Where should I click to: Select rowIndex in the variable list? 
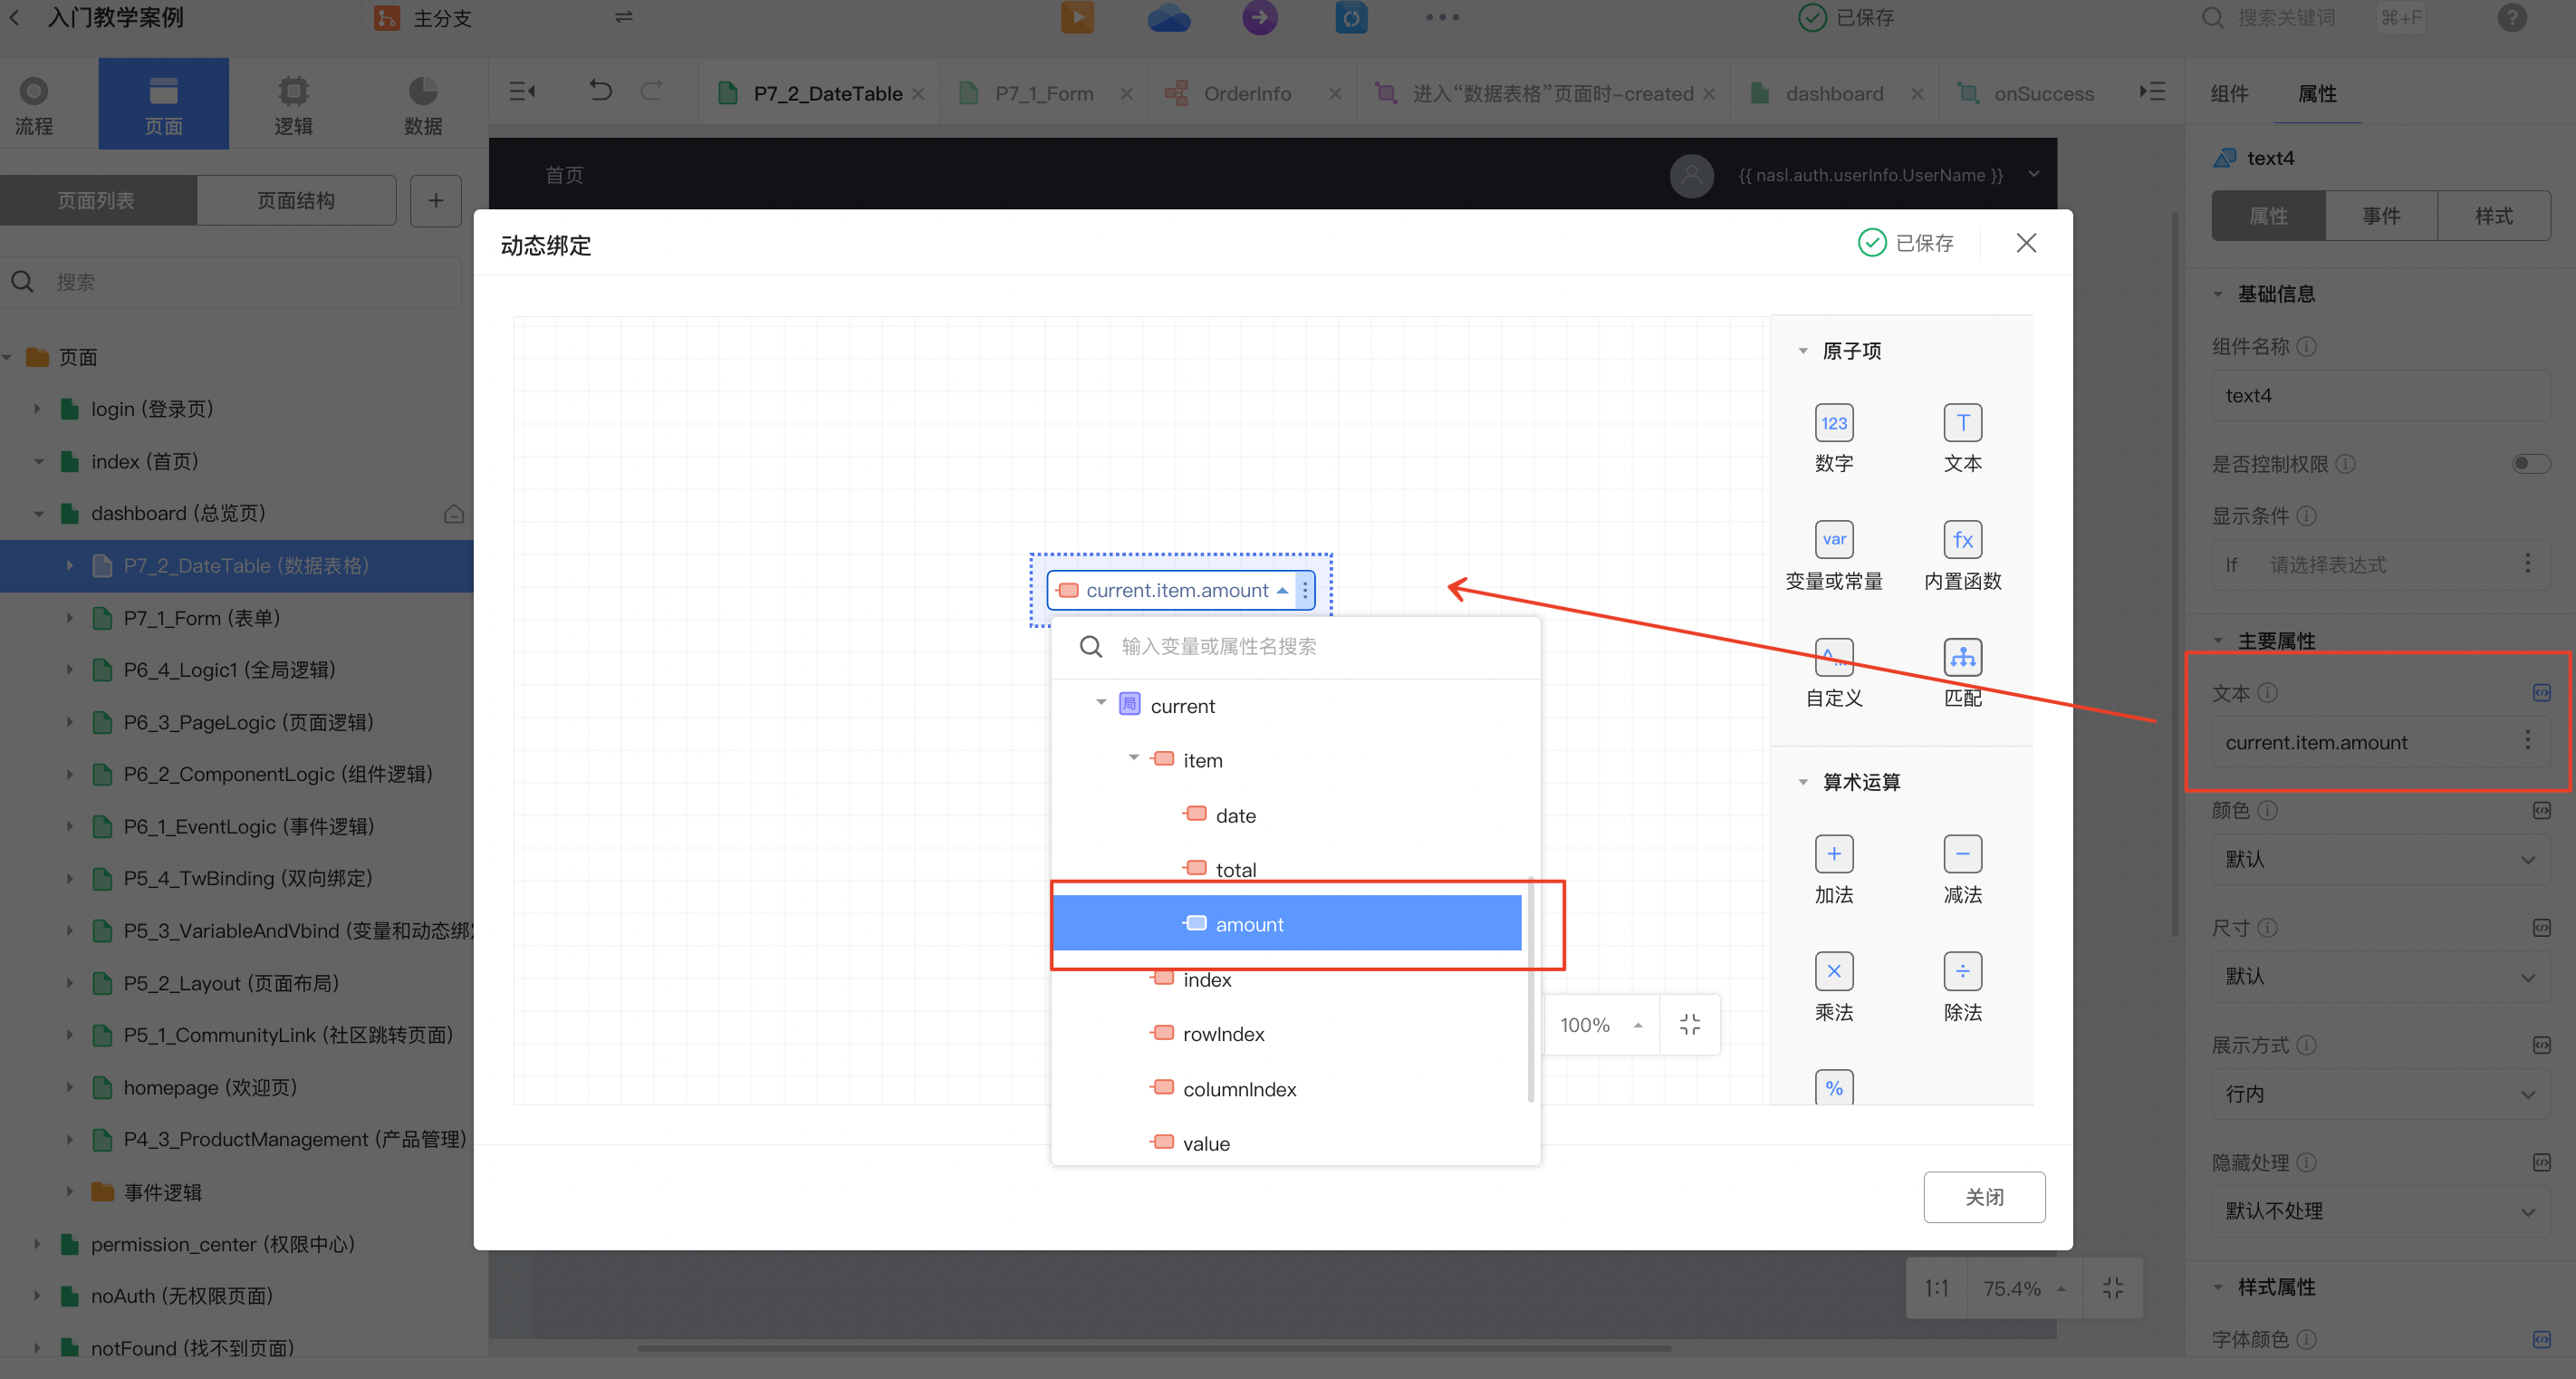coord(1287,1033)
